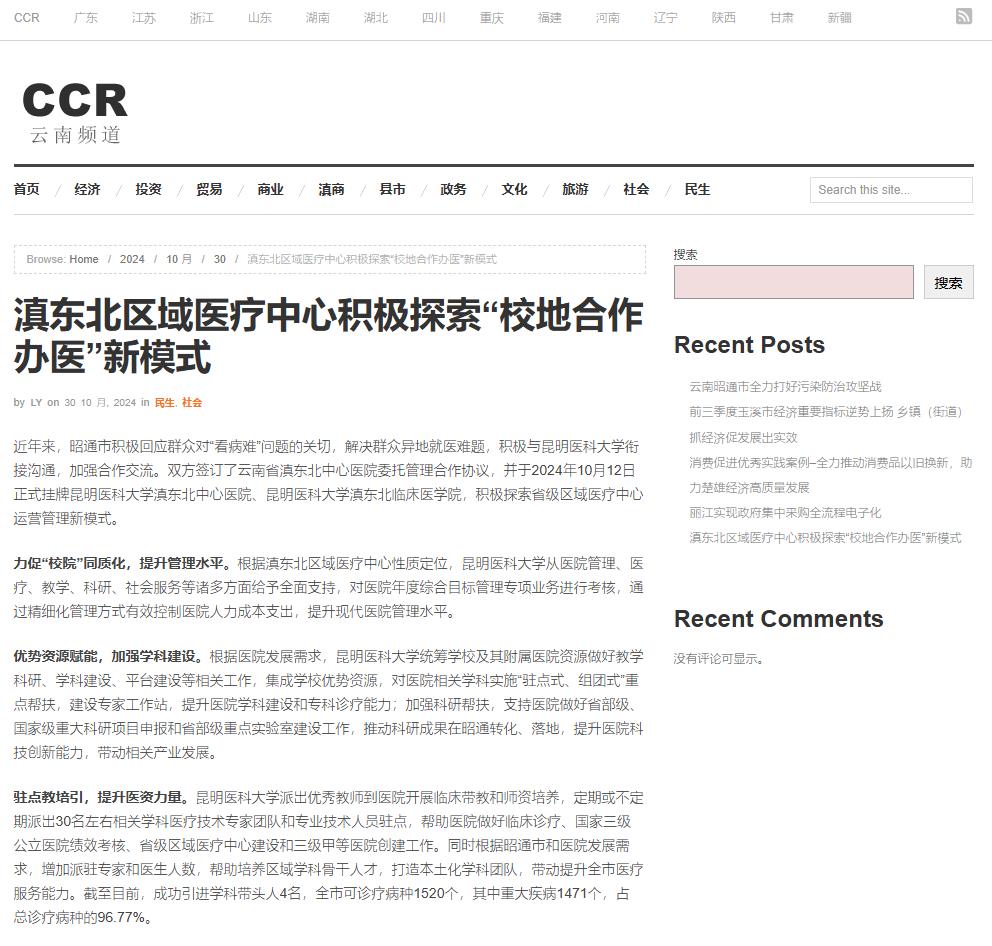
Task: Click the 搜索 button in sidebar
Action: pos(948,282)
